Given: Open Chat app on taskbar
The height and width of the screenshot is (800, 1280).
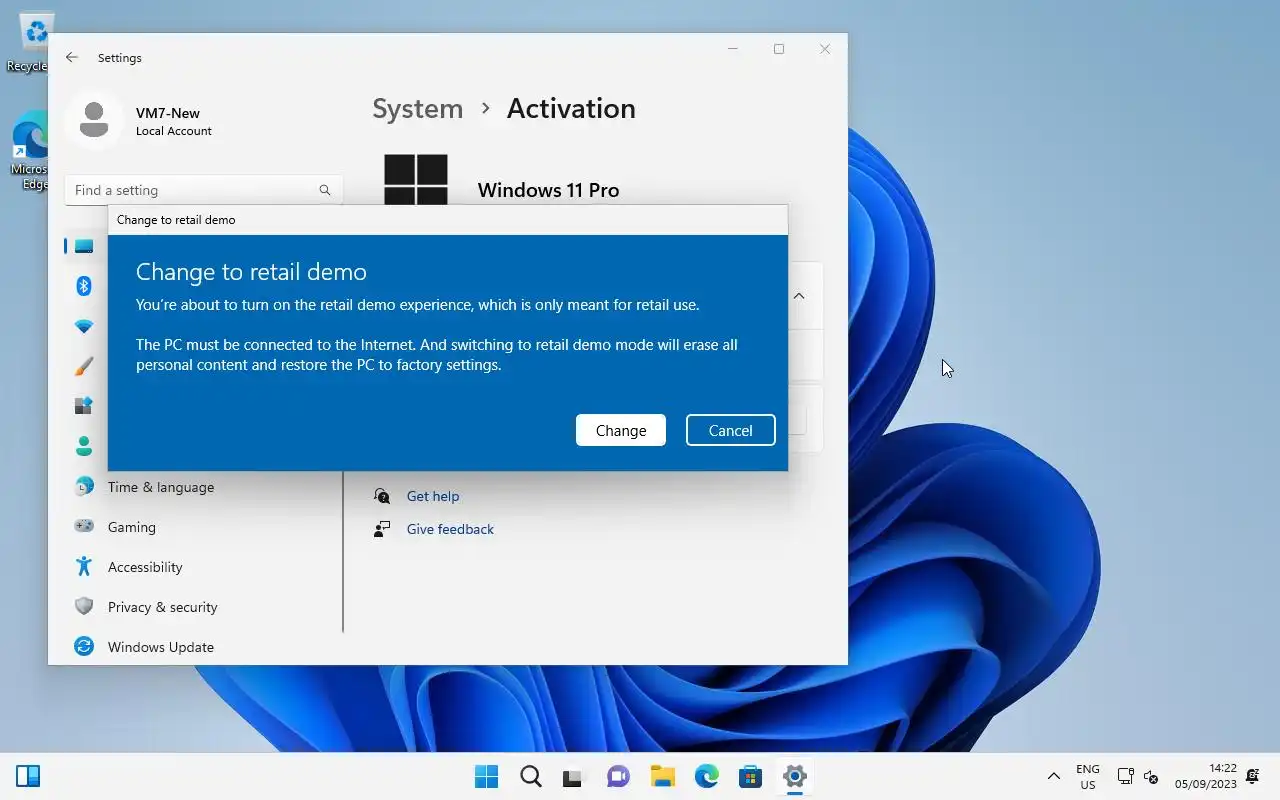Looking at the screenshot, I should tap(619, 776).
